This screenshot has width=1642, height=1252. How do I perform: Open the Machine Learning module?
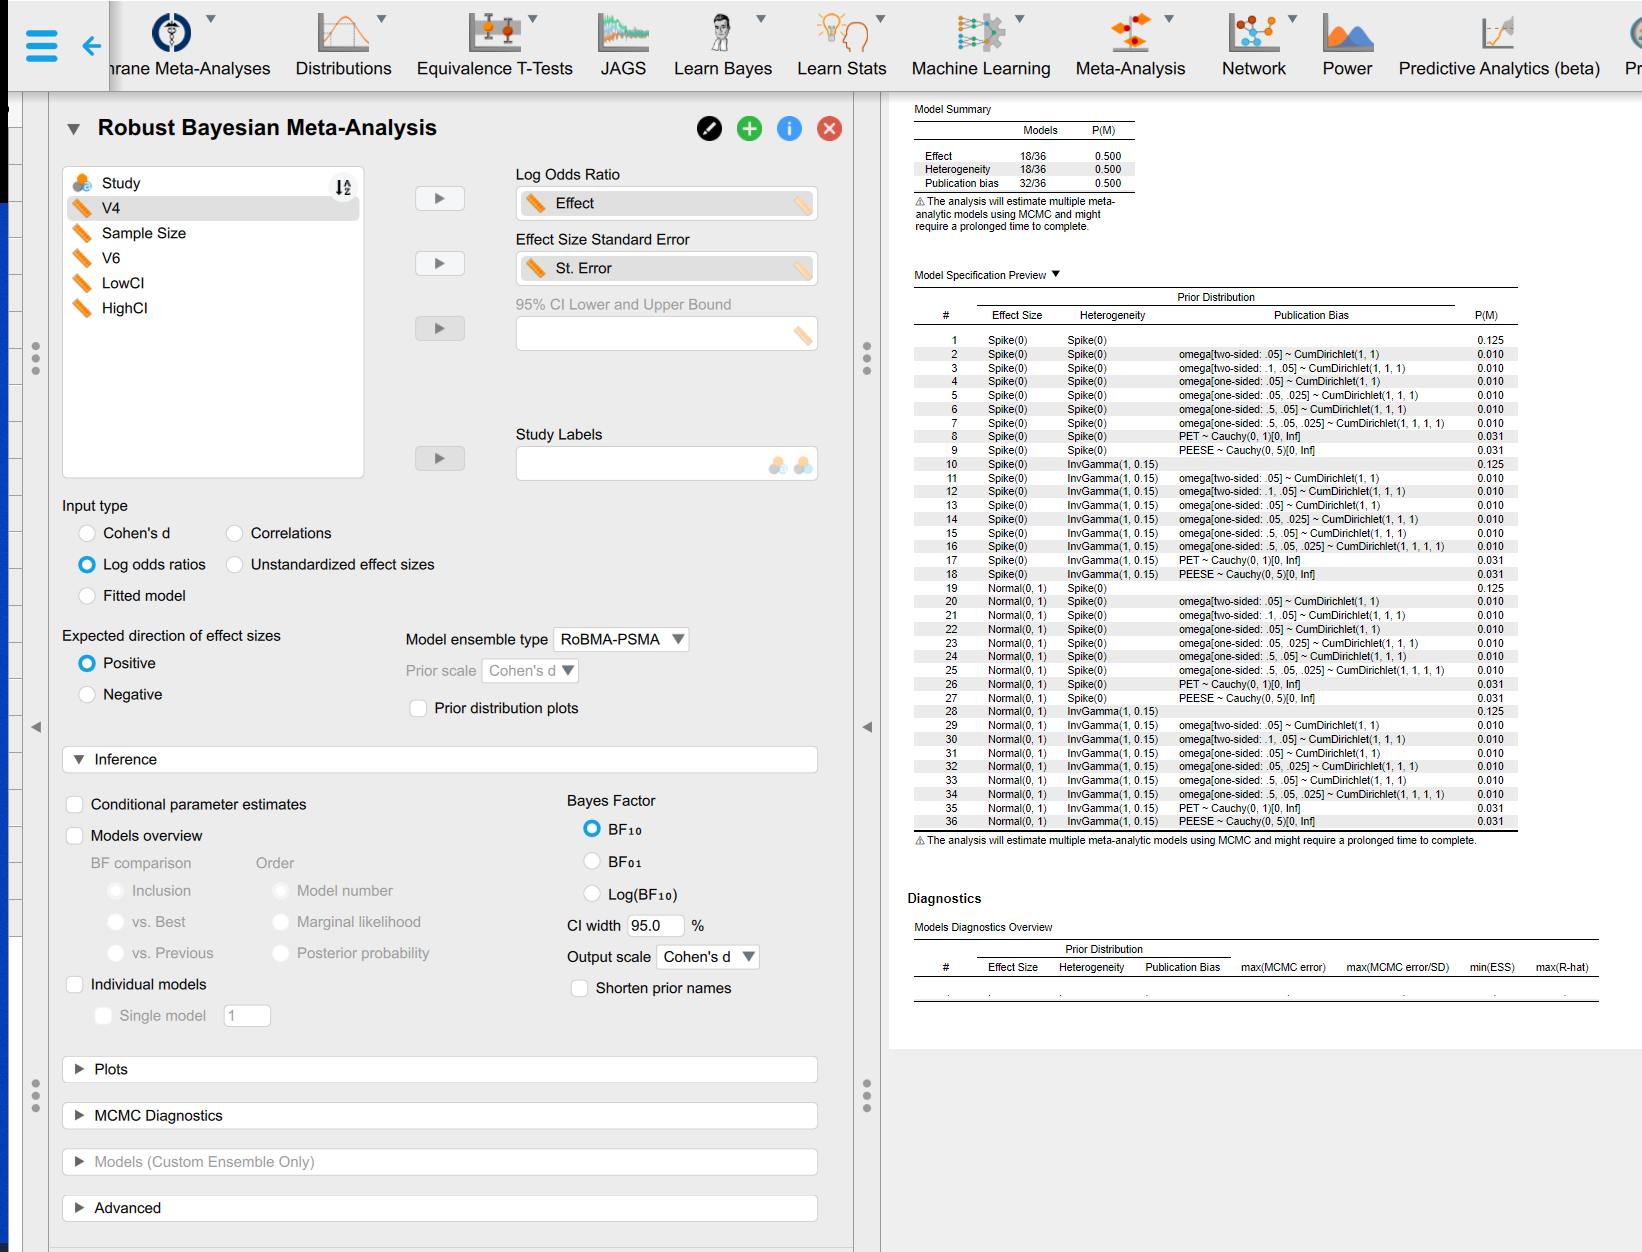pyautogui.click(x=980, y=45)
